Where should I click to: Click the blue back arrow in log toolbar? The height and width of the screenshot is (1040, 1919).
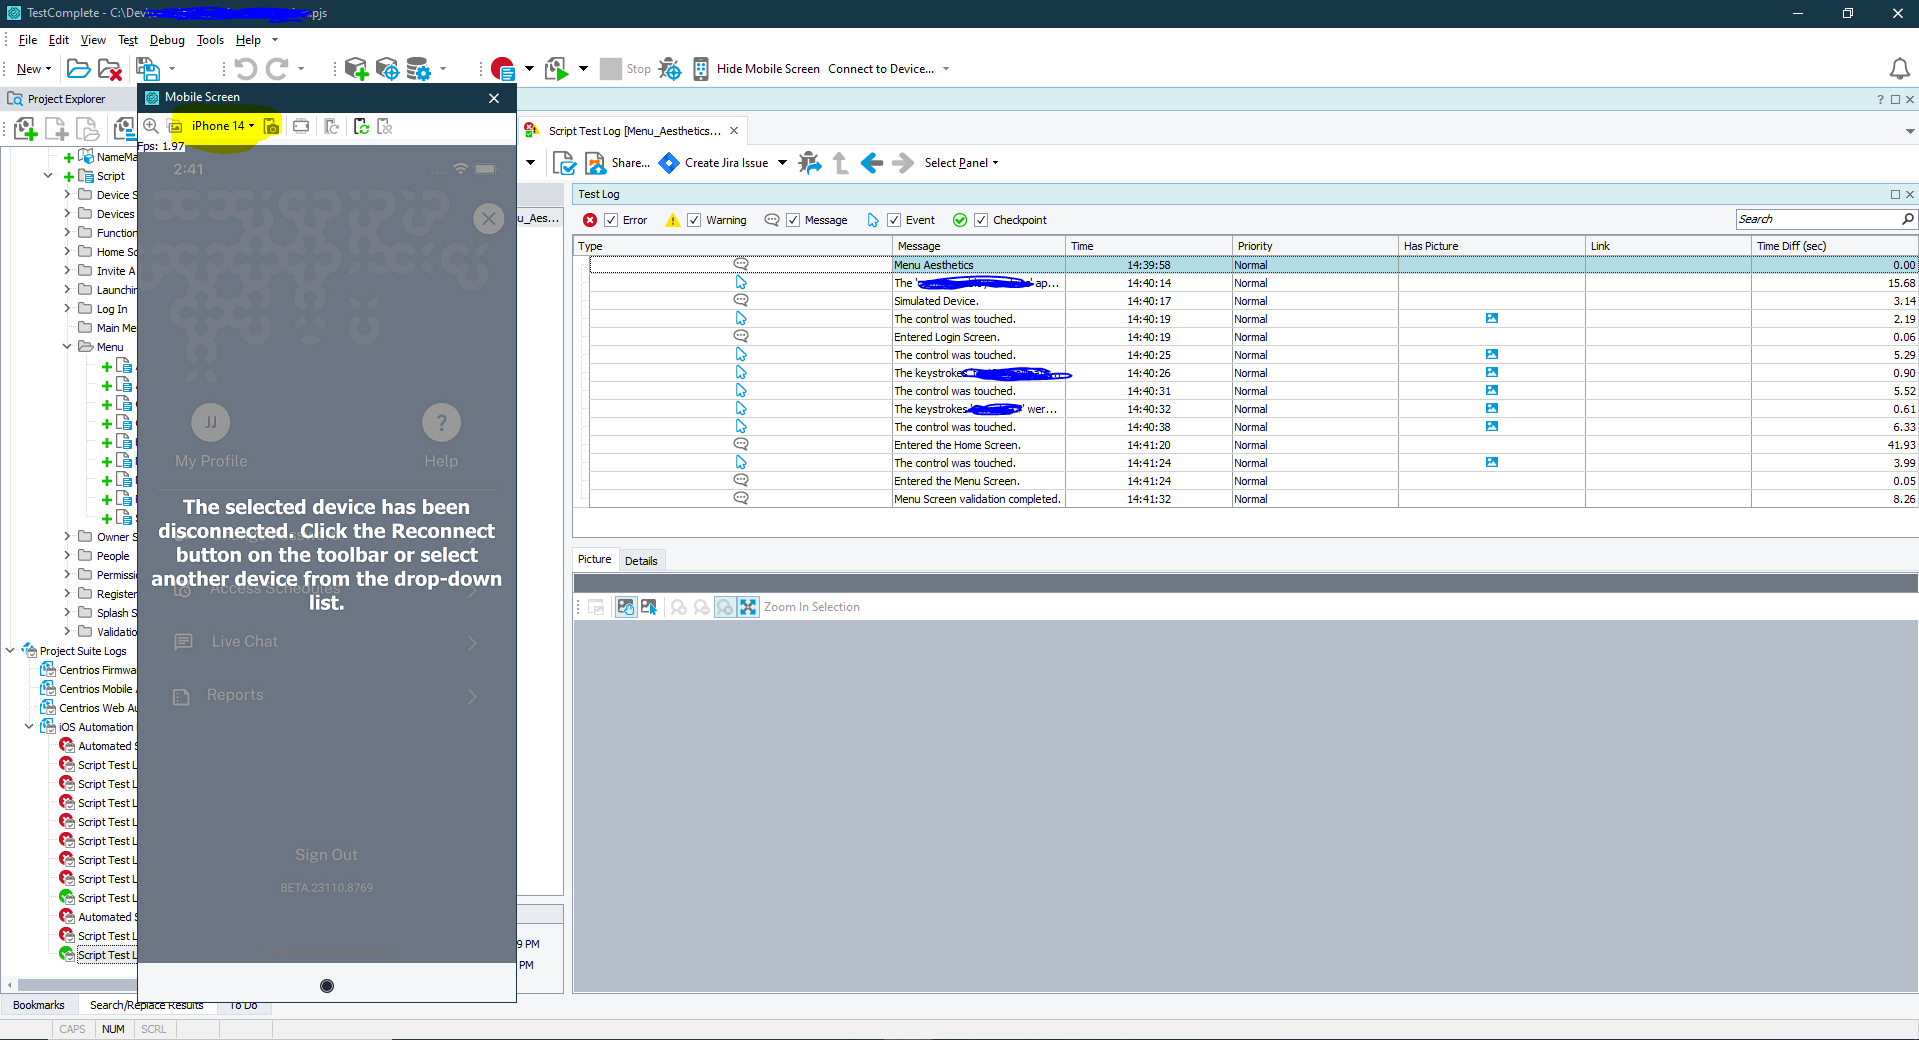coord(871,163)
